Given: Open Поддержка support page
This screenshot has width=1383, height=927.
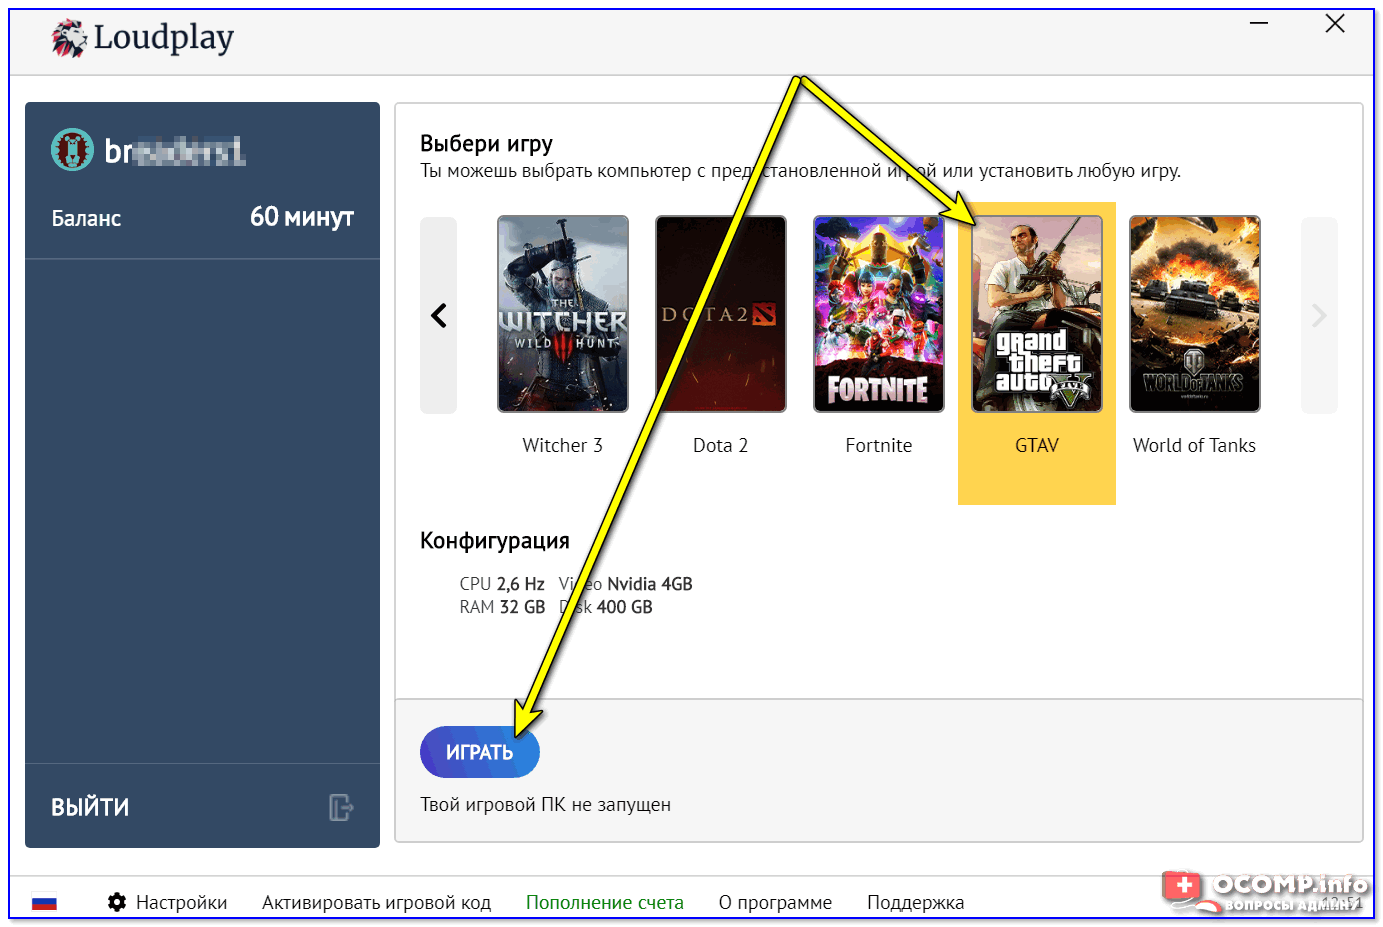Looking at the screenshot, I should click(915, 902).
